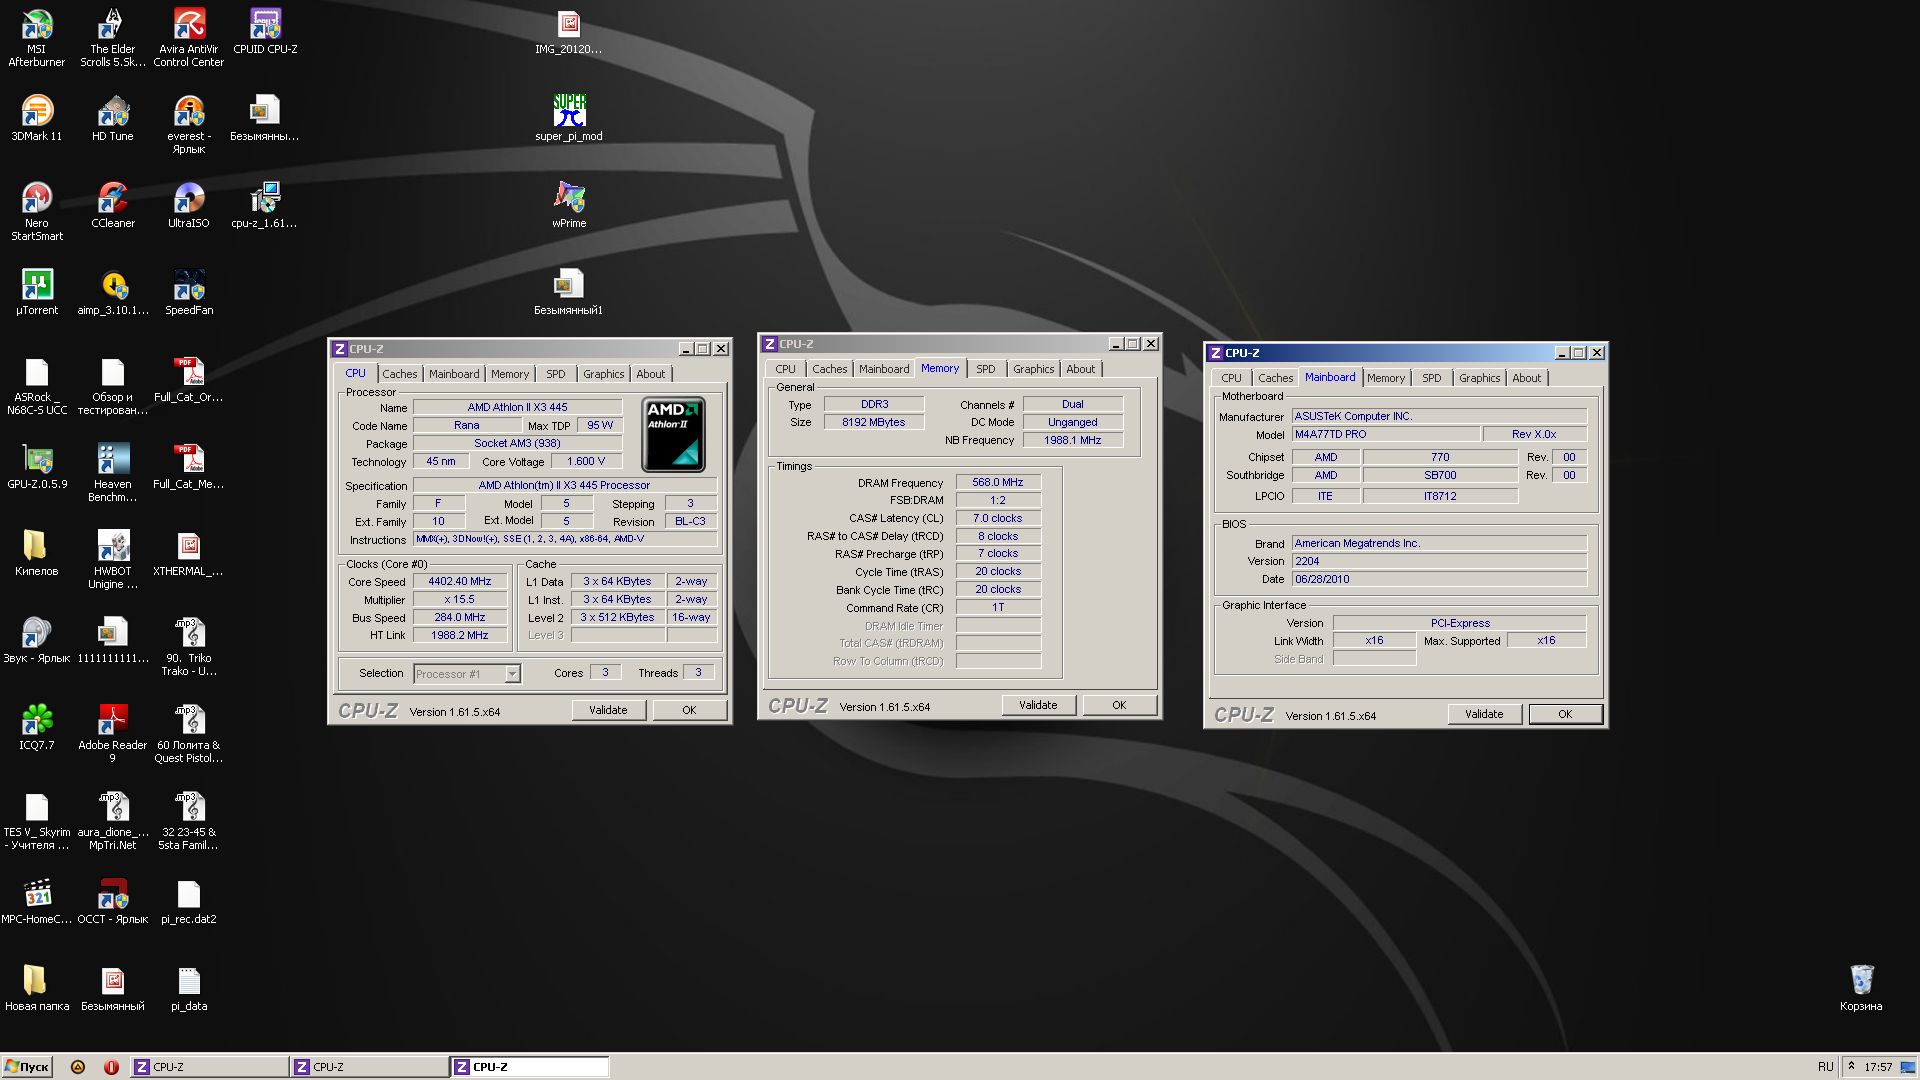The height and width of the screenshot is (1080, 1920).
Task: Open aimp_3.10 installer icon
Action: point(113,292)
